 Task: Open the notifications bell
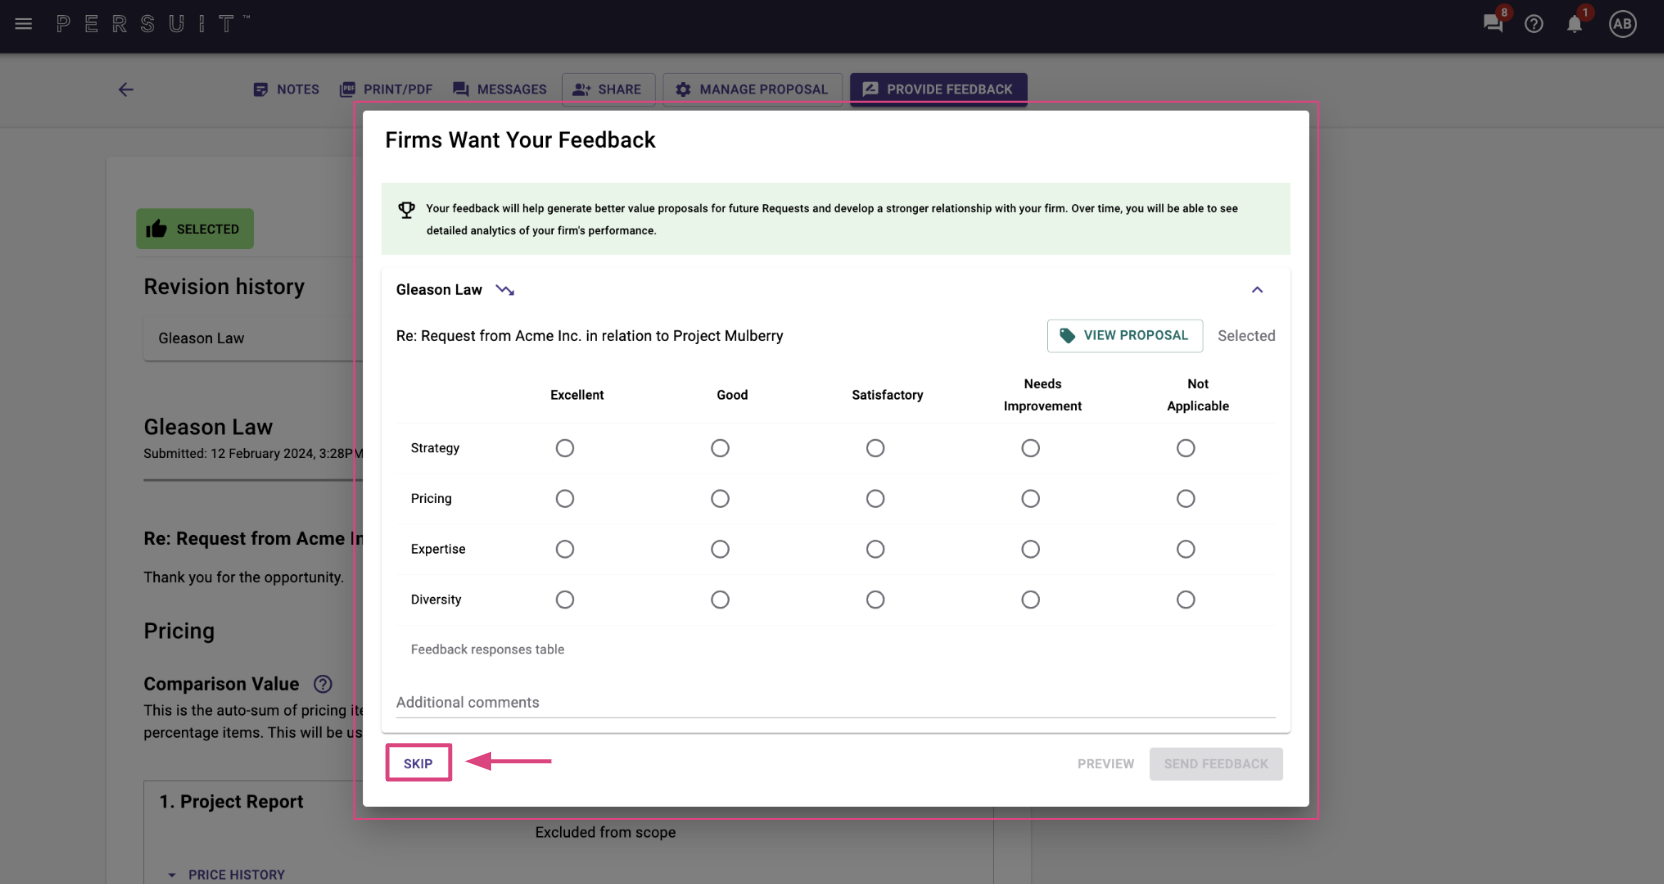tap(1575, 24)
